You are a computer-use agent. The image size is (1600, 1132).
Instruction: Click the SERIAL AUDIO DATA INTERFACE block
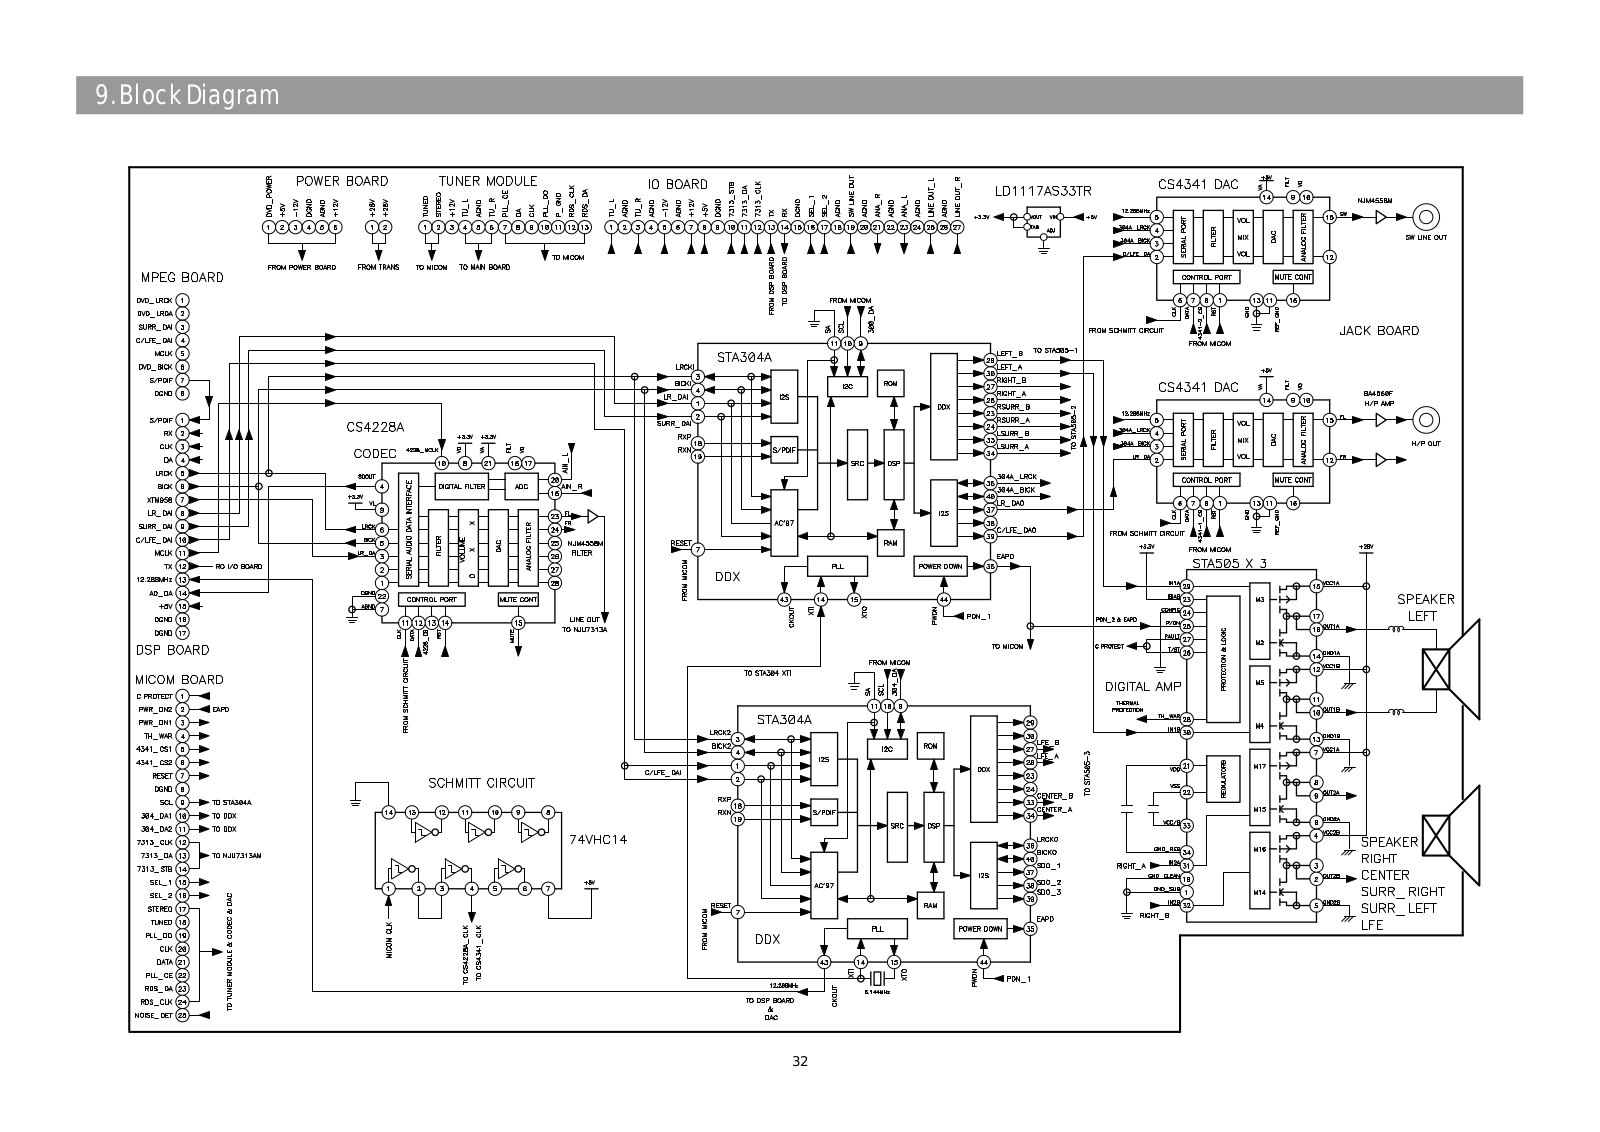tap(408, 530)
